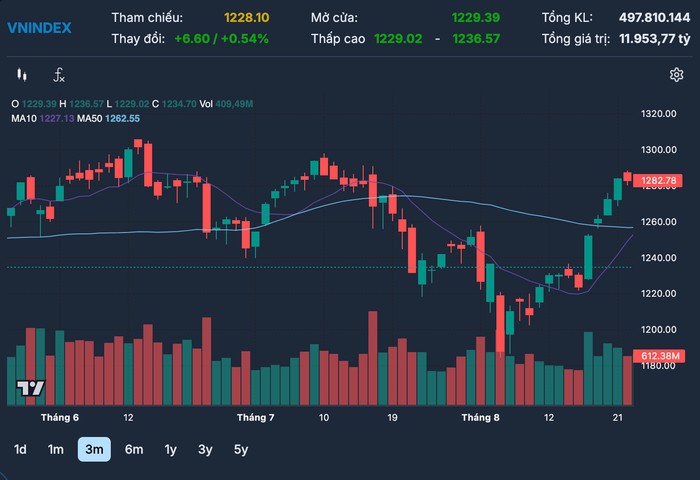Select the 1d time range
700x480 pixels.
[20, 449]
